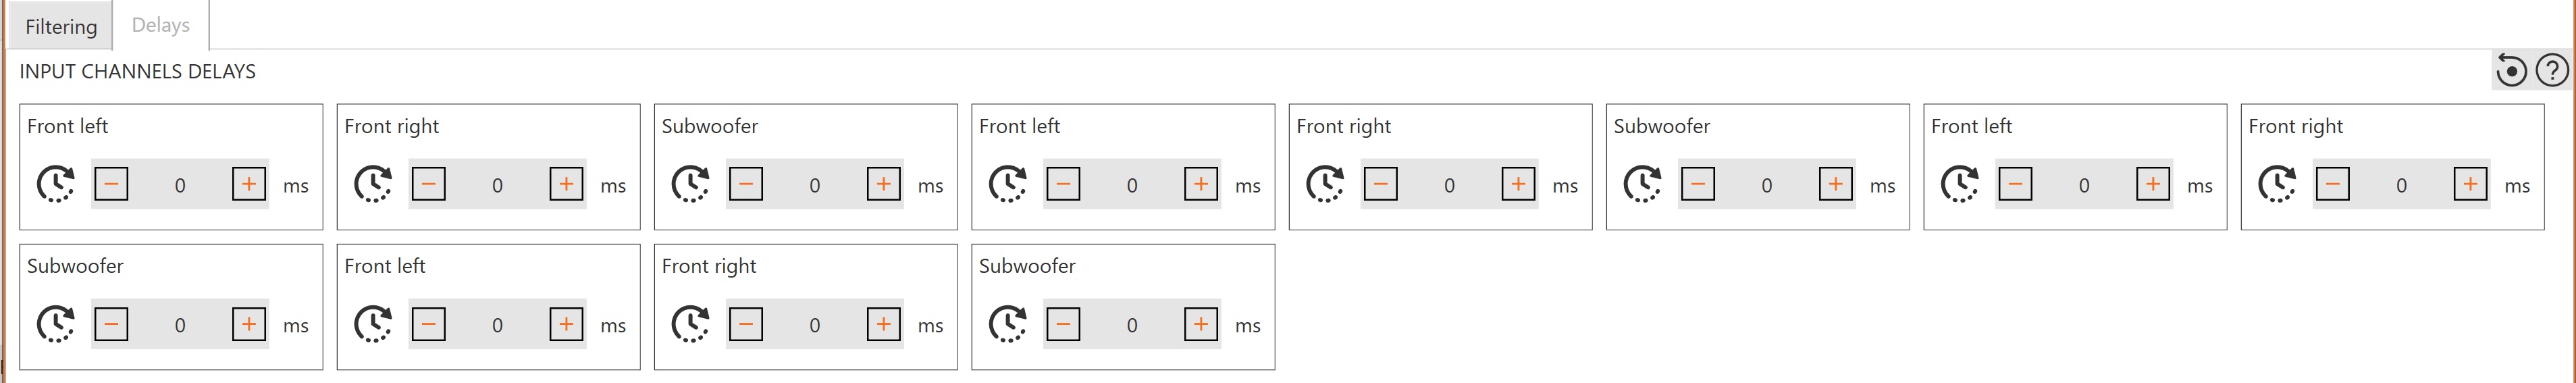Open the help question mark icon
Image resolution: width=2576 pixels, height=383 pixels.
coord(2552,71)
